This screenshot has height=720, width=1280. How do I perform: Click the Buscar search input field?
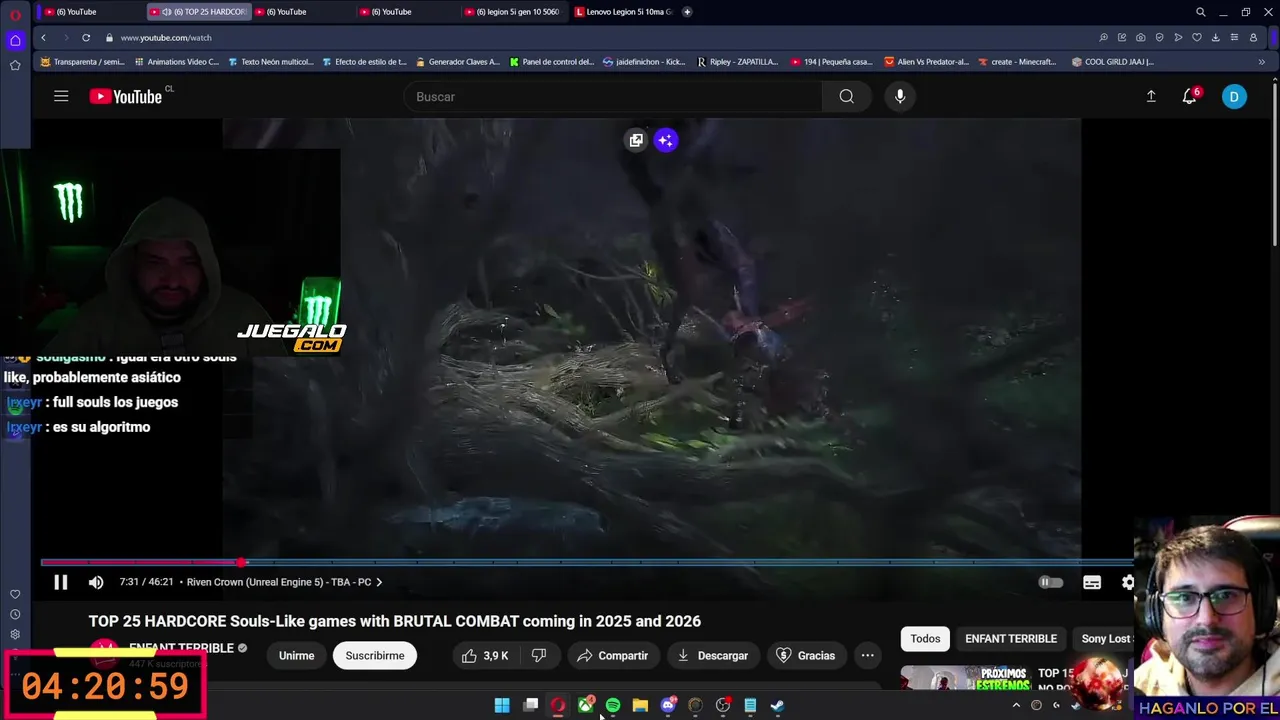613,96
